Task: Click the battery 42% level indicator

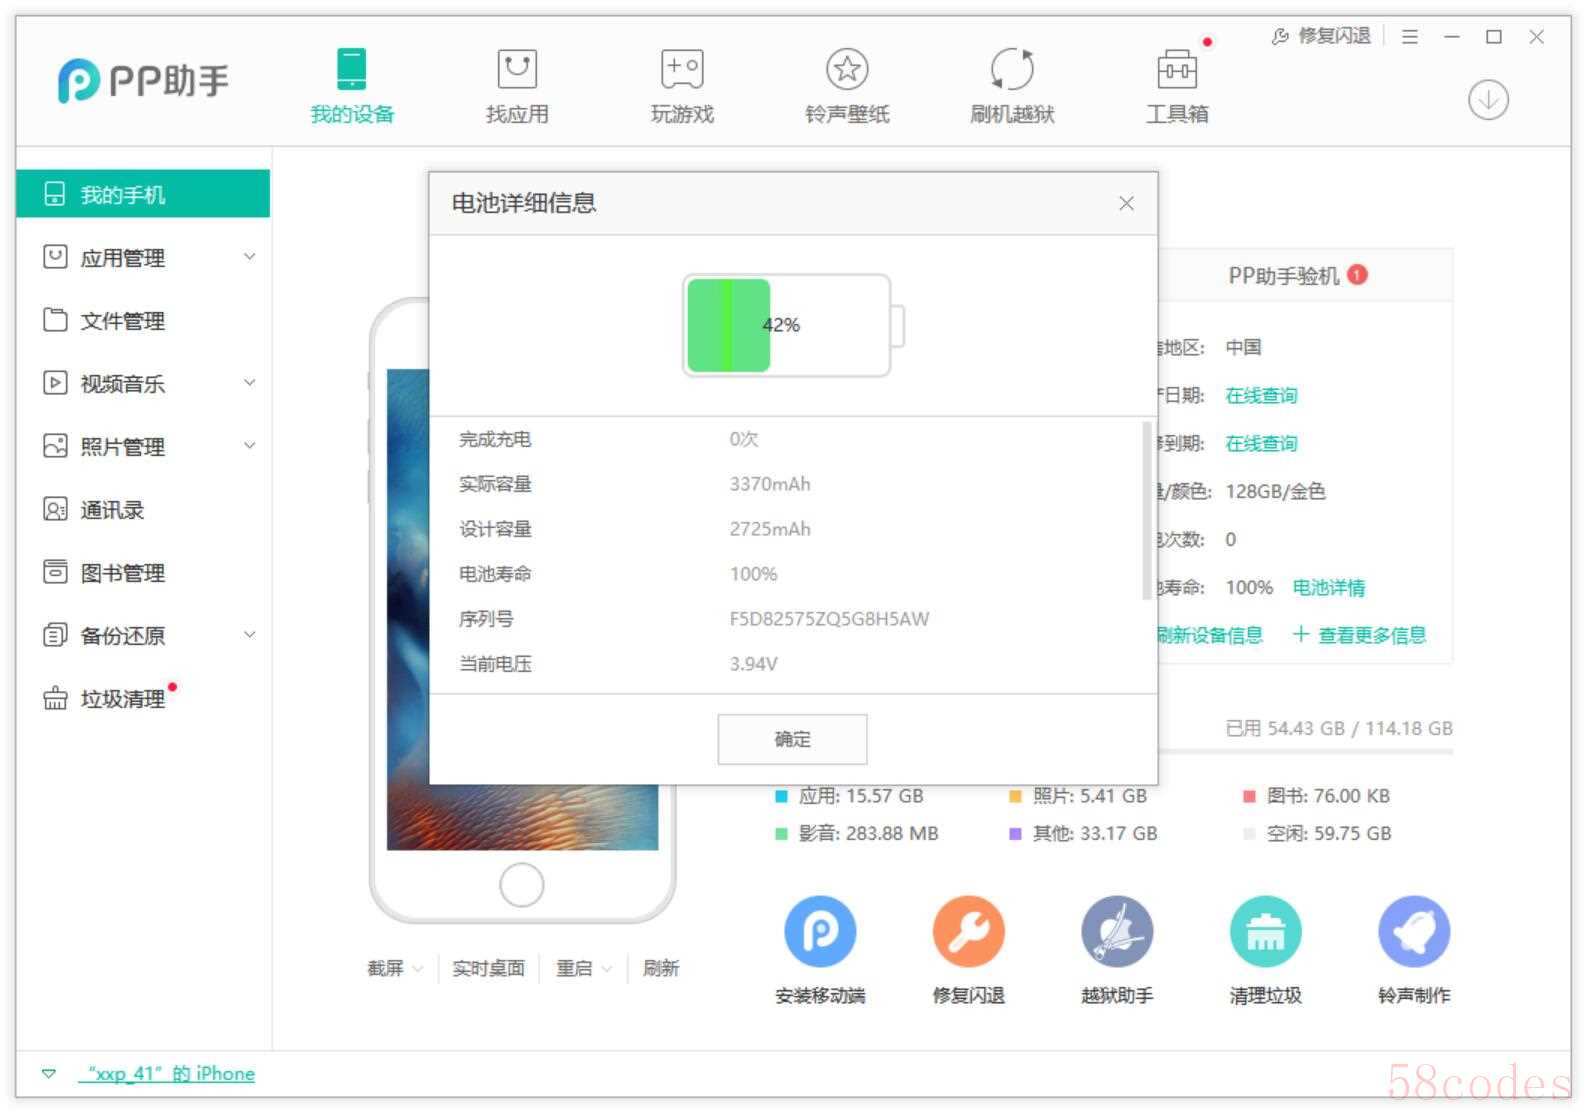Action: click(793, 325)
